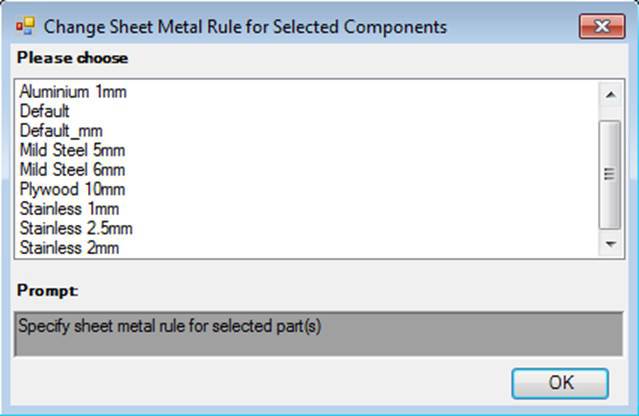Close the dialog with the X button
The height and width of the screenshot is (416, 639).
[x=602, y=26]
